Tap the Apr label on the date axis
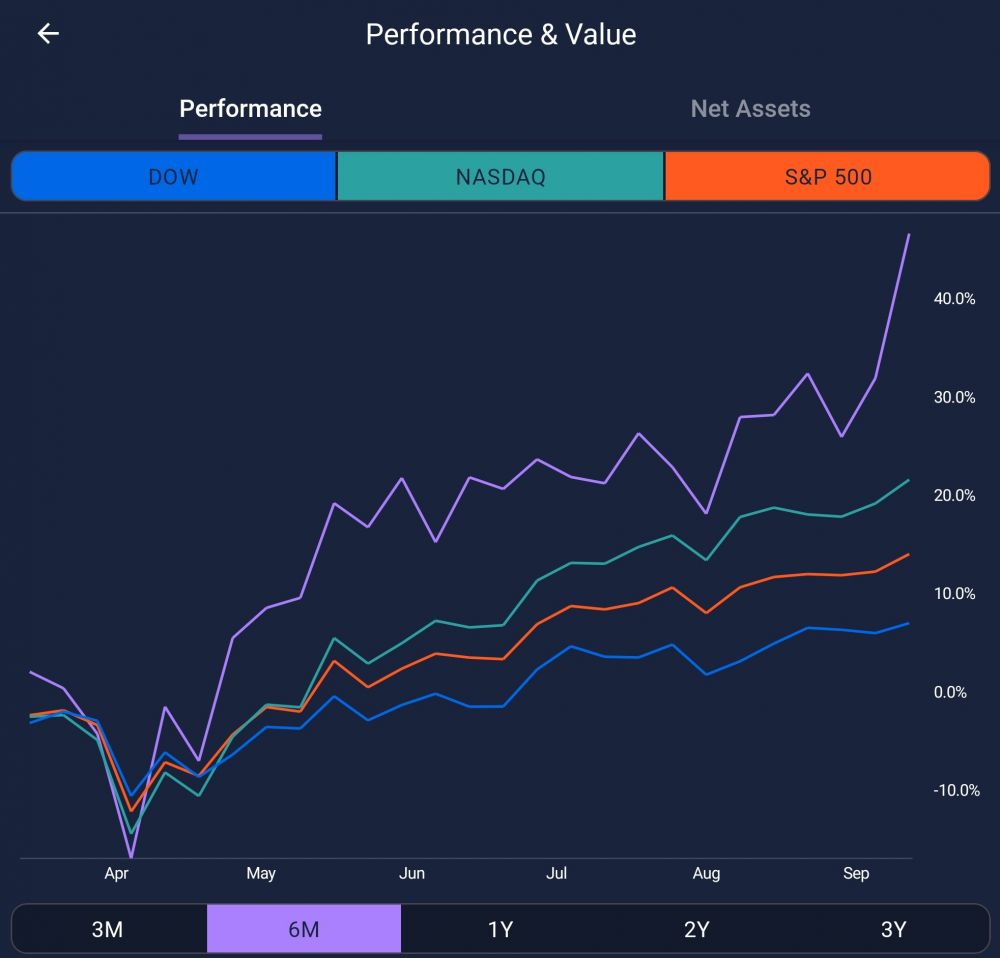Viewport: 1000px width, 958px height. (x=117, y=874)
